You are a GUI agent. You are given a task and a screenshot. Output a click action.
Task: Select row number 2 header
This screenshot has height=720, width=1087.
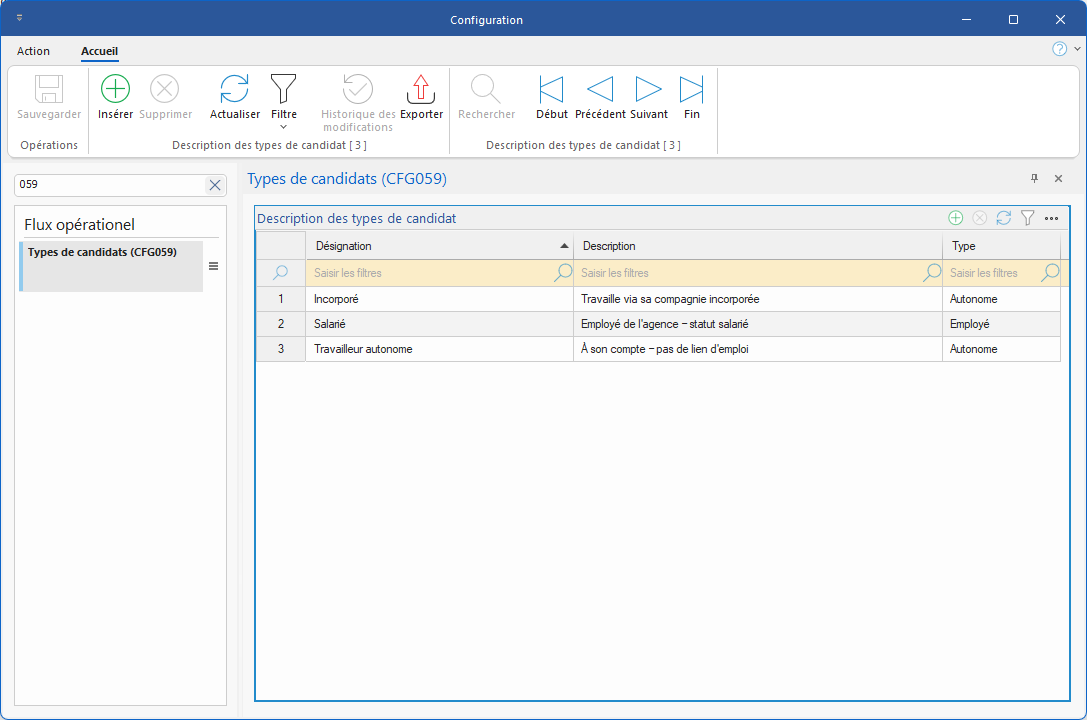(281, 324)
